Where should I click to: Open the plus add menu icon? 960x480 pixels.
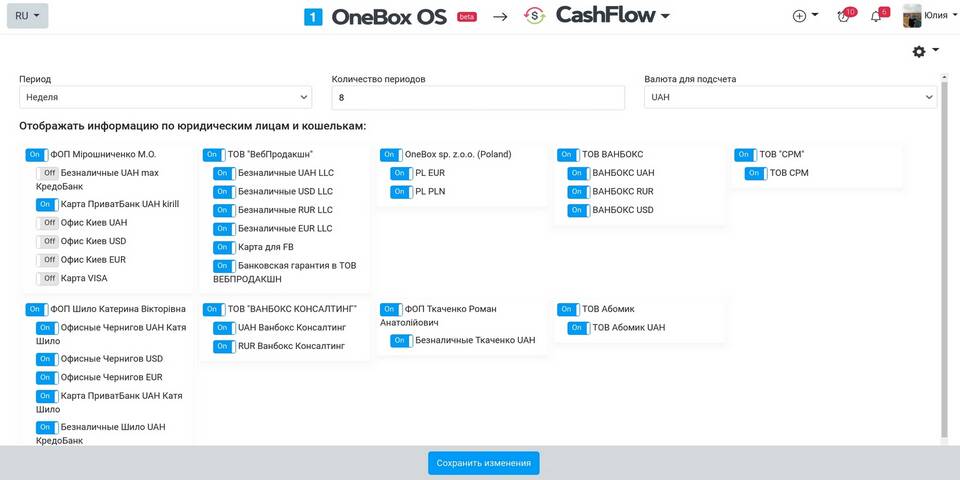tap(799, 17)
